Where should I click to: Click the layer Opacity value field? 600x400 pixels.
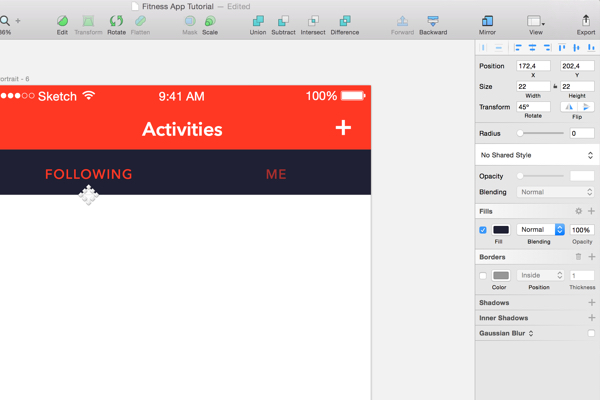(582, 176)
